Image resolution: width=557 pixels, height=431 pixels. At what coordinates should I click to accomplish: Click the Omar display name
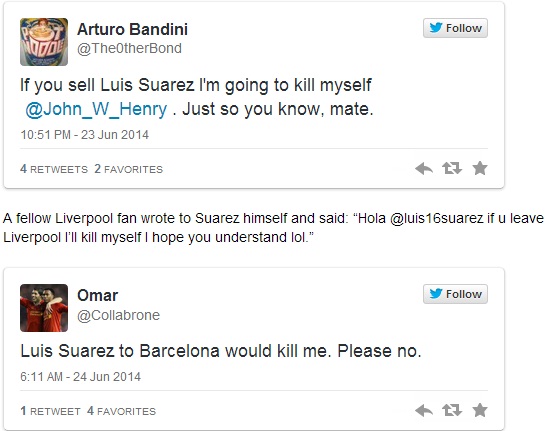[x=98, y=295]
